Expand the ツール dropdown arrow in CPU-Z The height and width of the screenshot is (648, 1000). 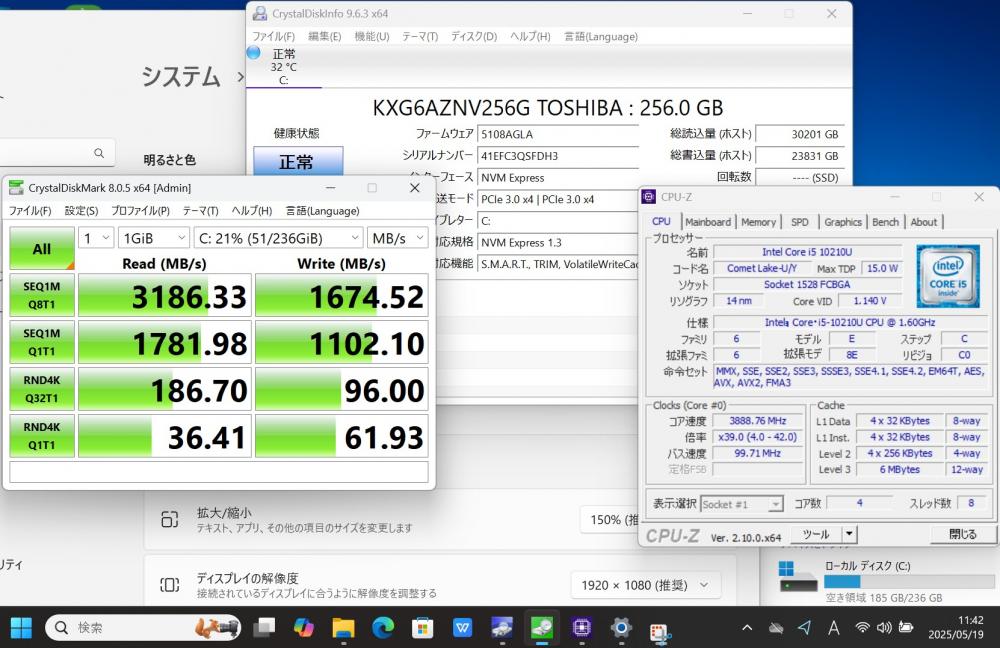pos(849,534)
